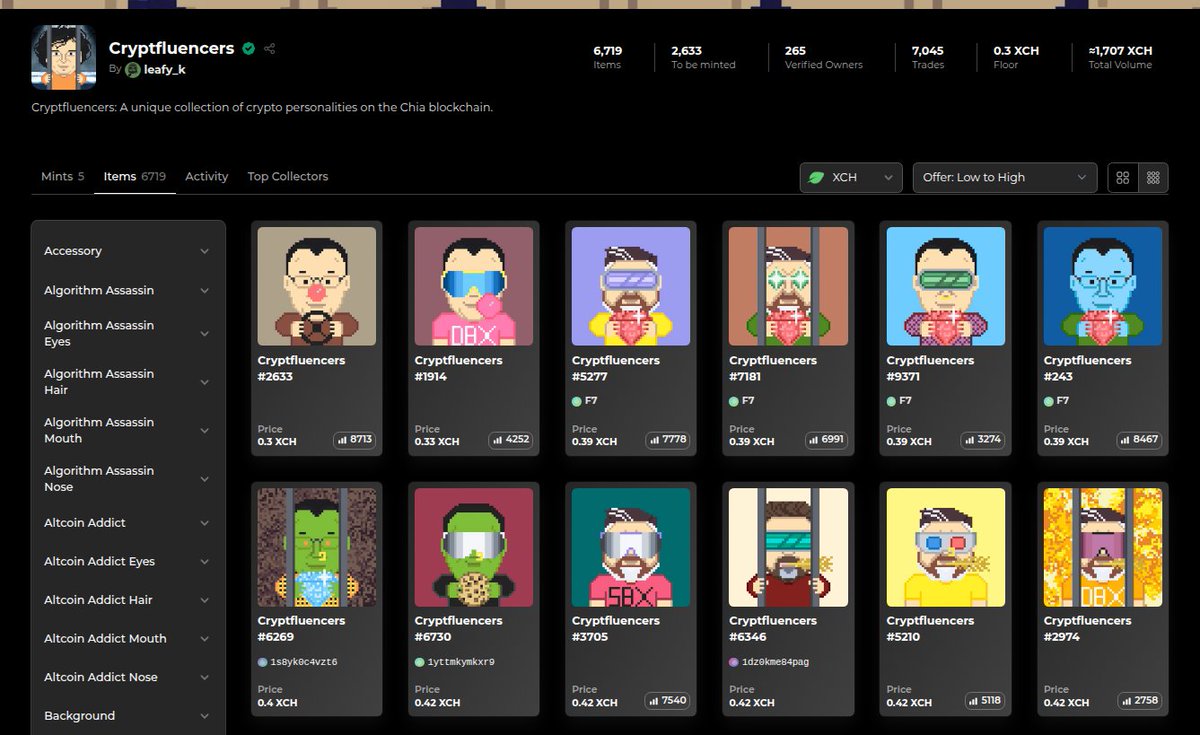Click owner address 1yttmkymkxr9
1200x735 pixels.
click(455, 662)
